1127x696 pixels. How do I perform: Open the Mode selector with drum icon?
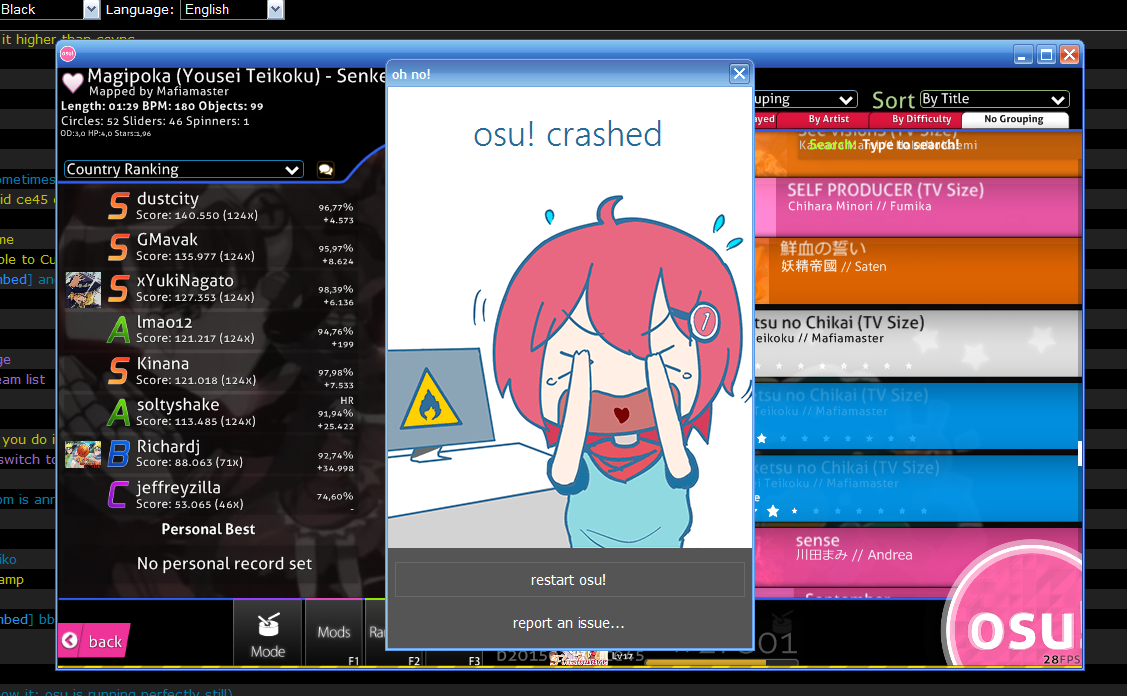coord(268,634)
